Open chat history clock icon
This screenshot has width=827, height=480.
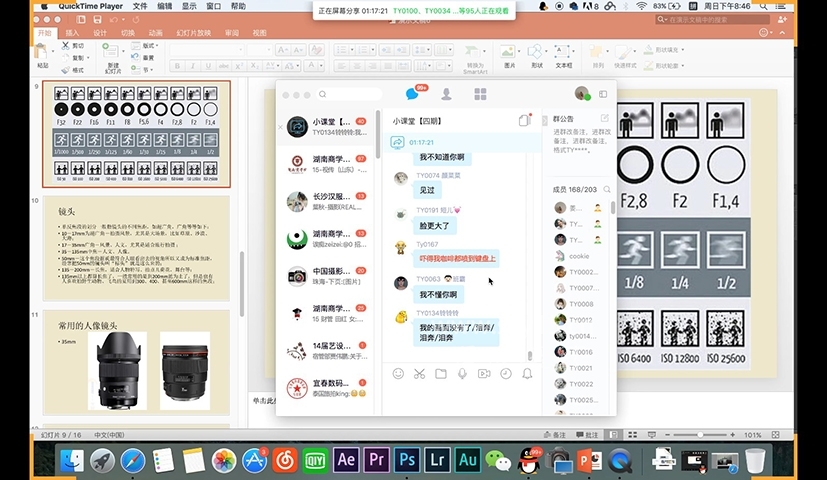pyautogui.click(x=505, y=374)
